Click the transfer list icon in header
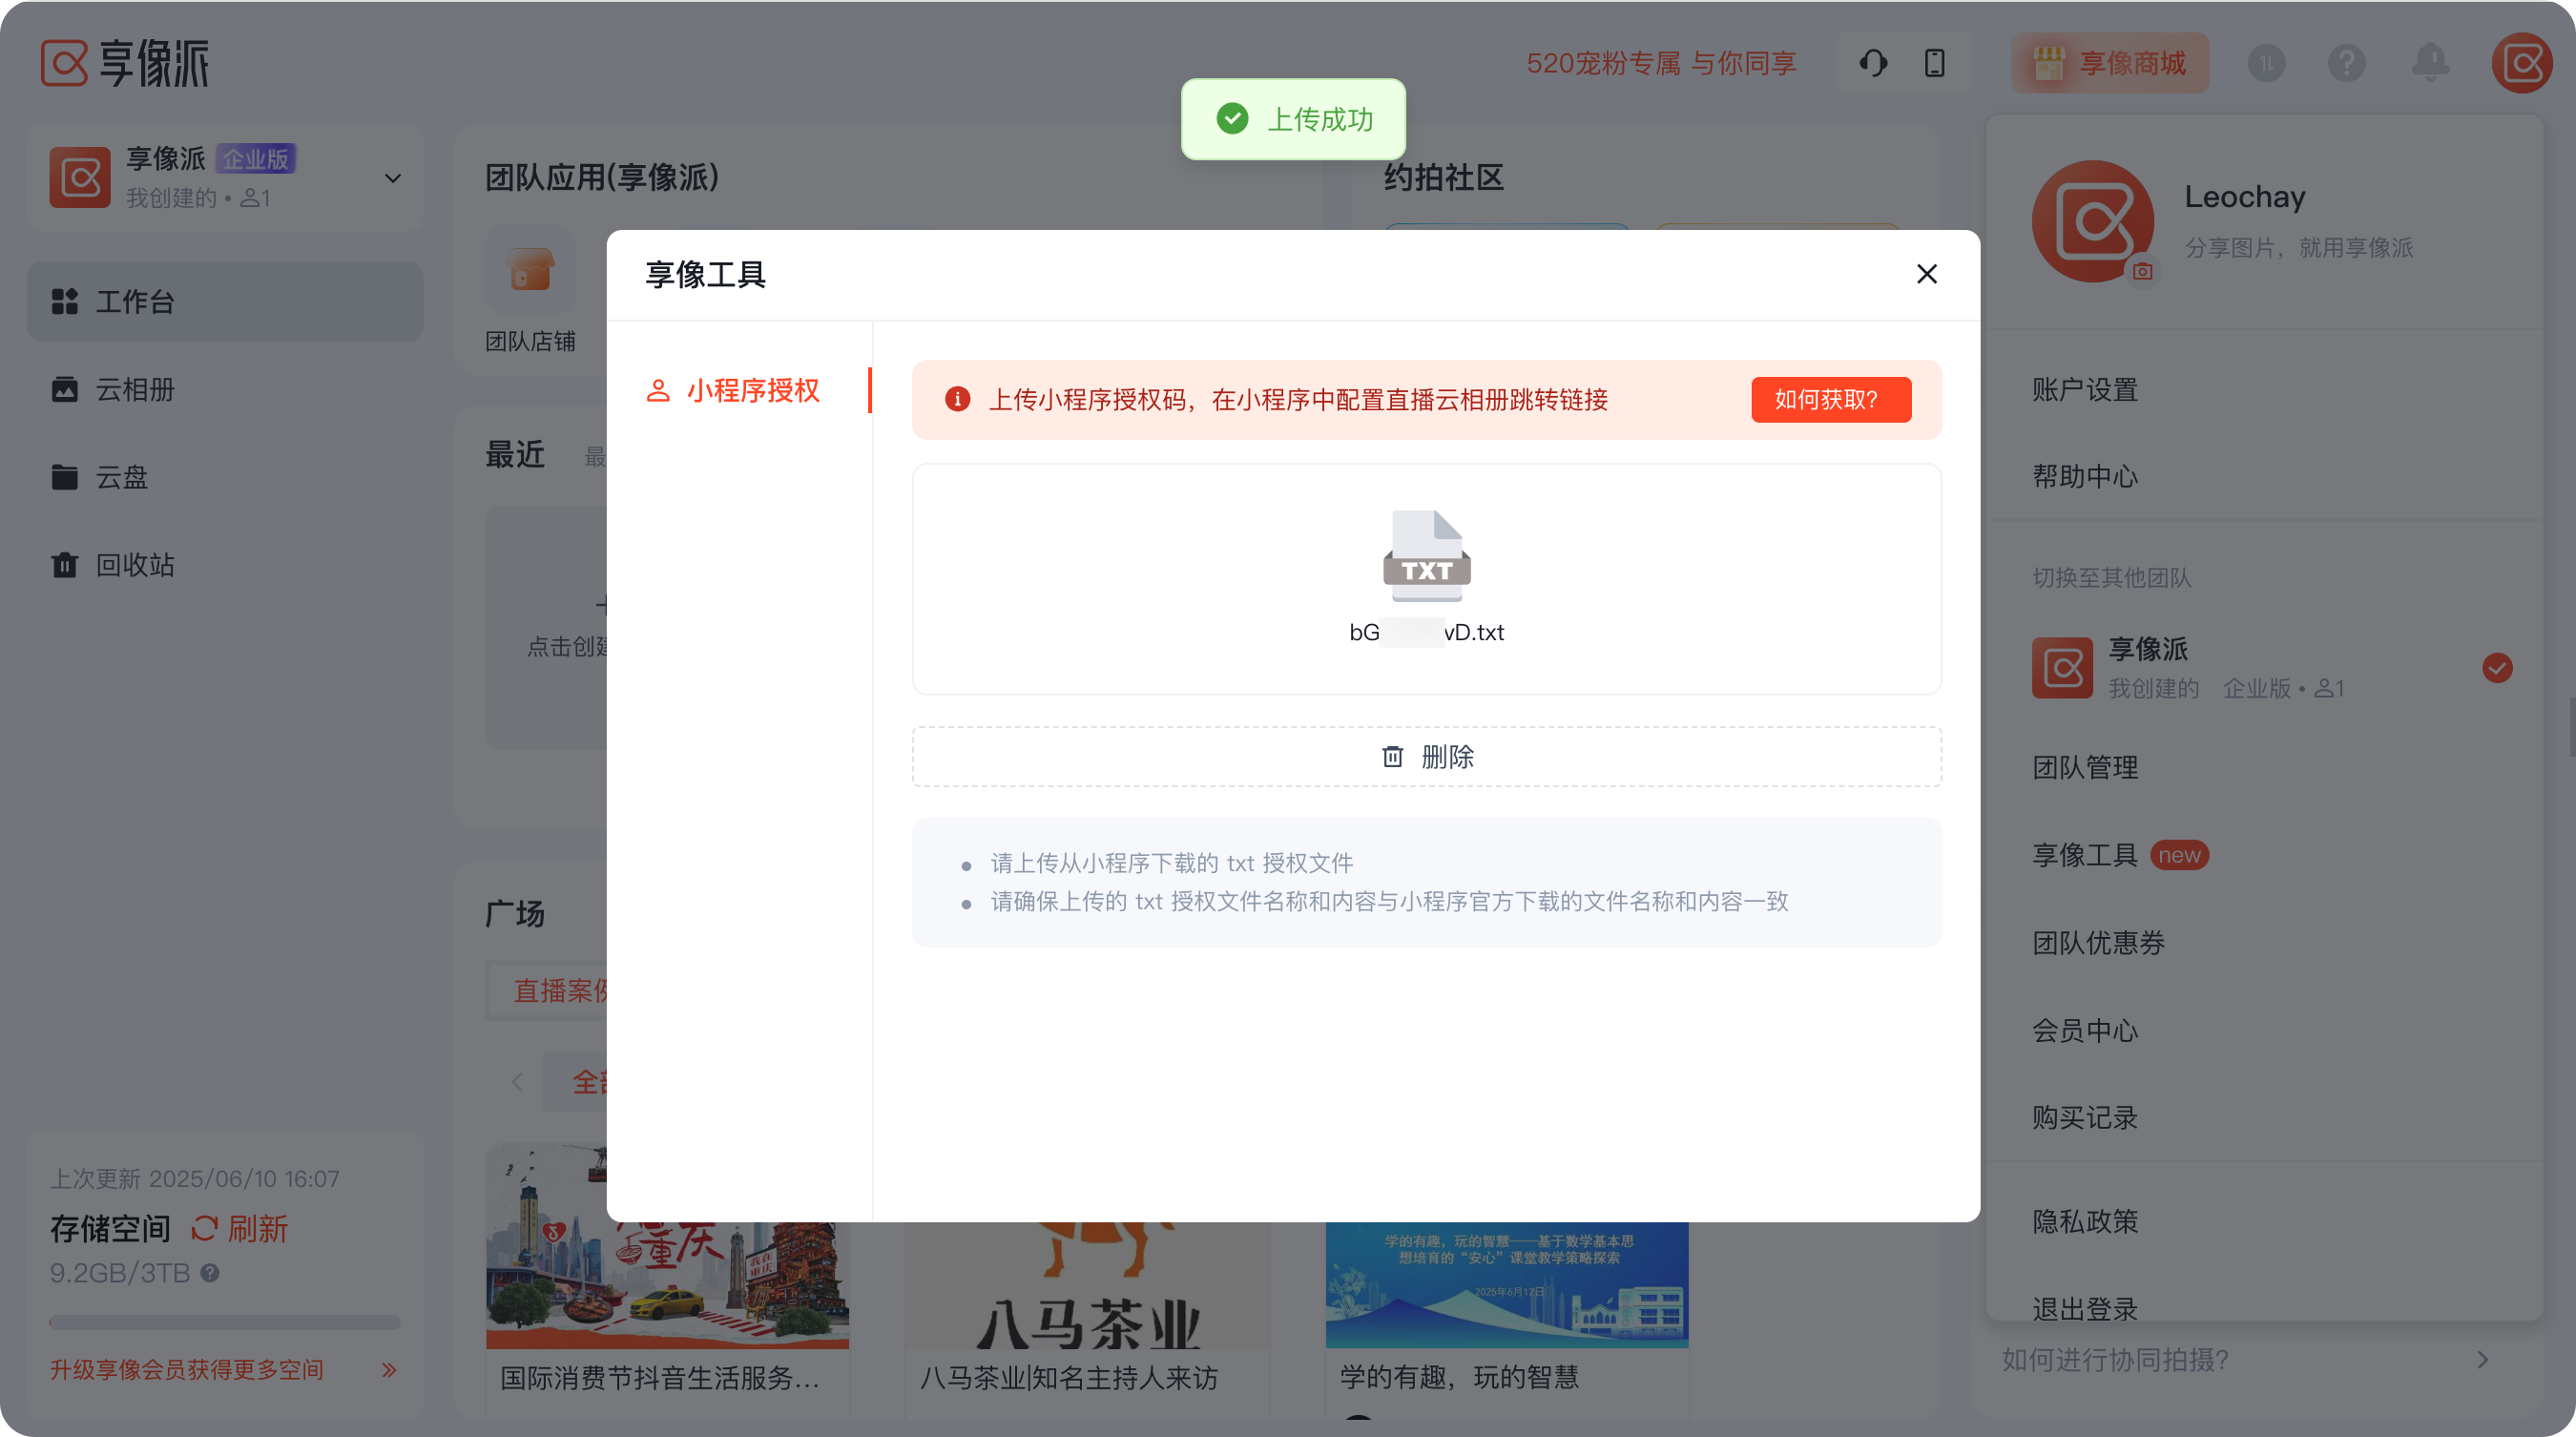 2267,63
